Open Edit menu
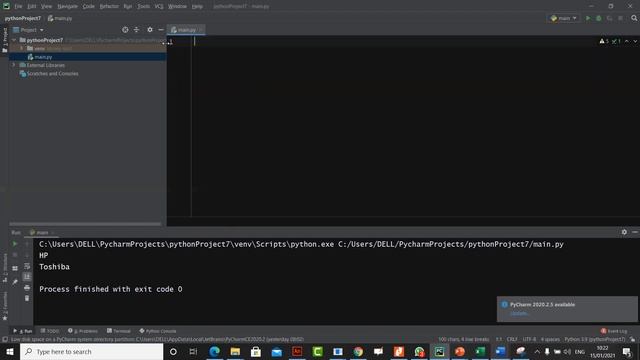Image resolution: width=640 pixels, height=360 pixels. pyautogui.click(x=31, y=6)
